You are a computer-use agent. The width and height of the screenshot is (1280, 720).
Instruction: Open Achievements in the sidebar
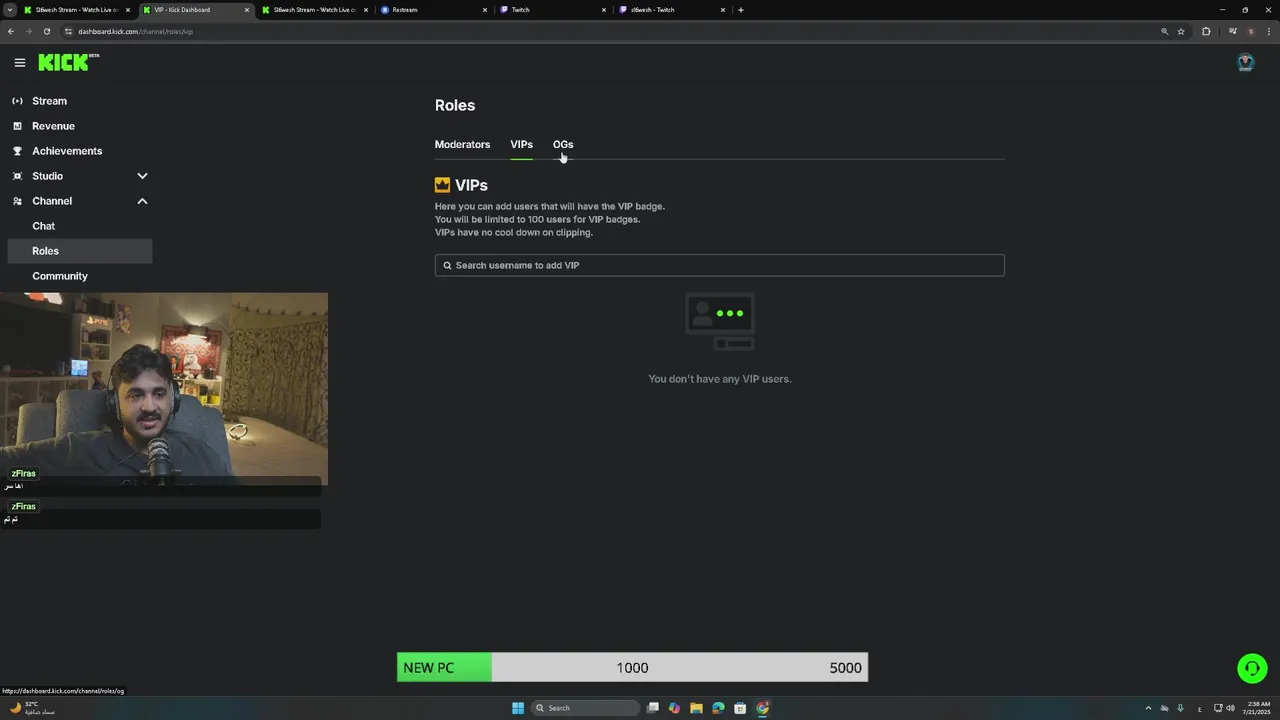click(x=67, y=151)
